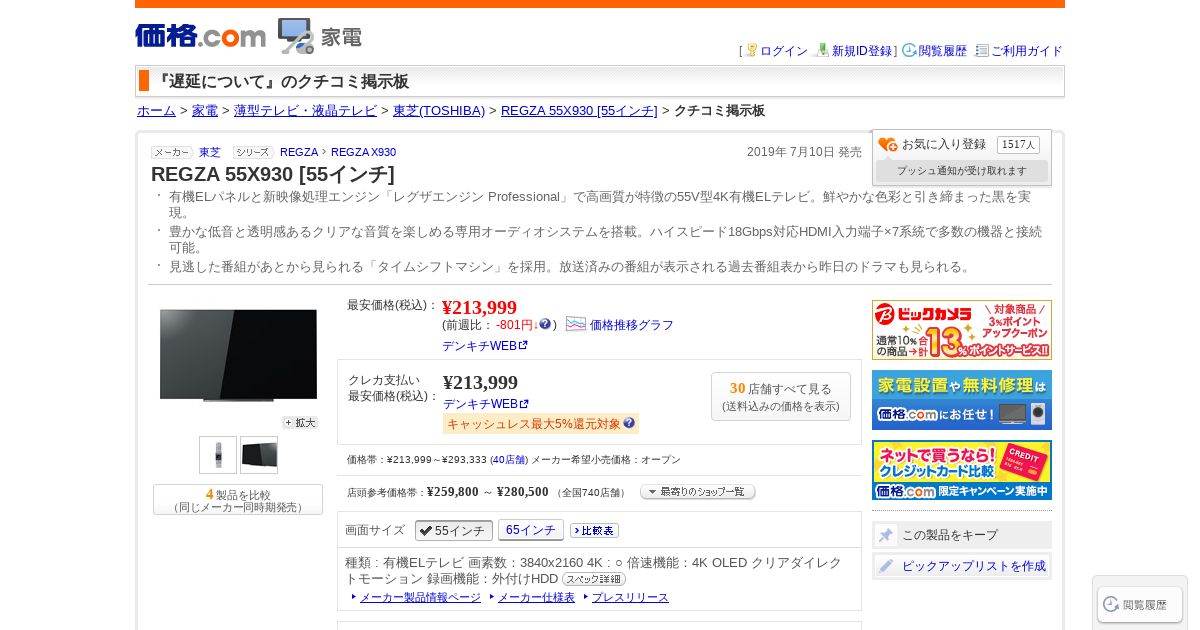Click the pin icon for この製品をキープ

click(886, 535)
